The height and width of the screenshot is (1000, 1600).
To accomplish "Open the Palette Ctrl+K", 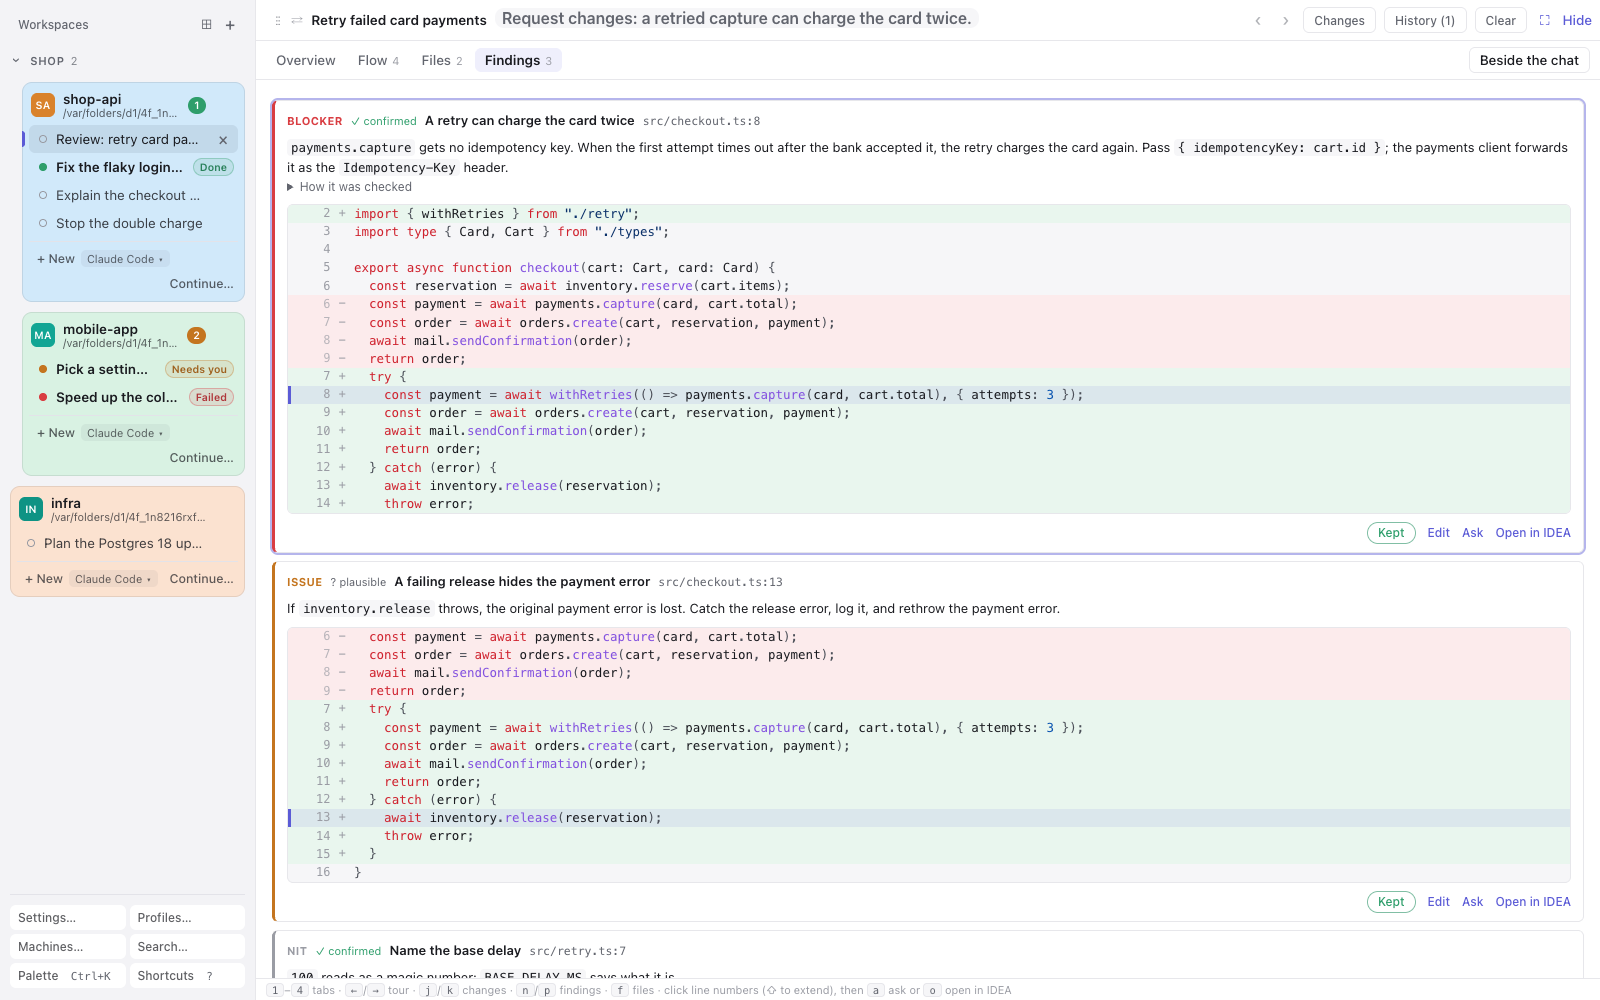I will 68,976.
